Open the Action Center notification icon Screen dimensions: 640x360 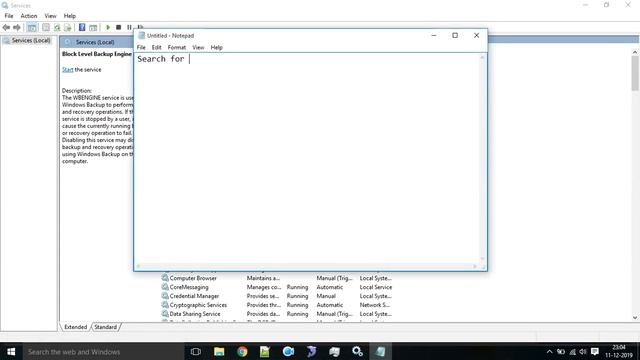[595, 352]
